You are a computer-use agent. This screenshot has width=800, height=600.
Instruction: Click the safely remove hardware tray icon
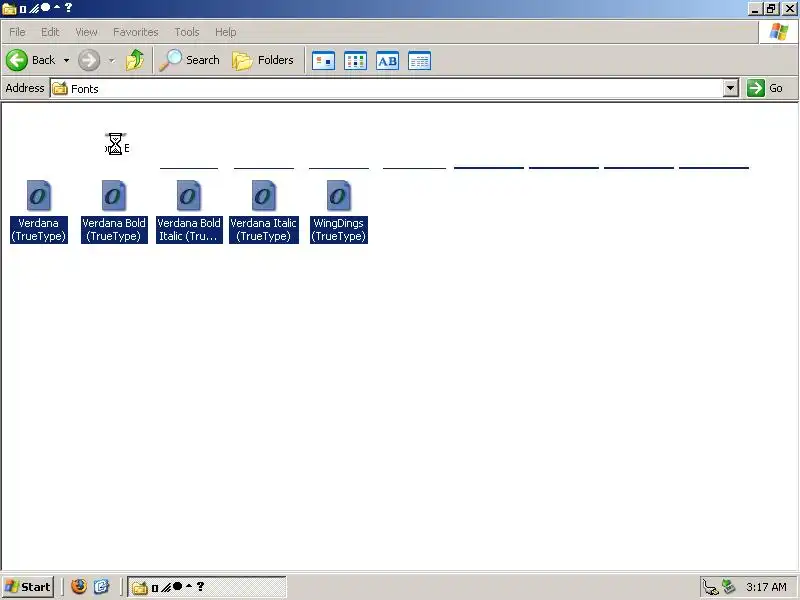[x=729, y=587]
